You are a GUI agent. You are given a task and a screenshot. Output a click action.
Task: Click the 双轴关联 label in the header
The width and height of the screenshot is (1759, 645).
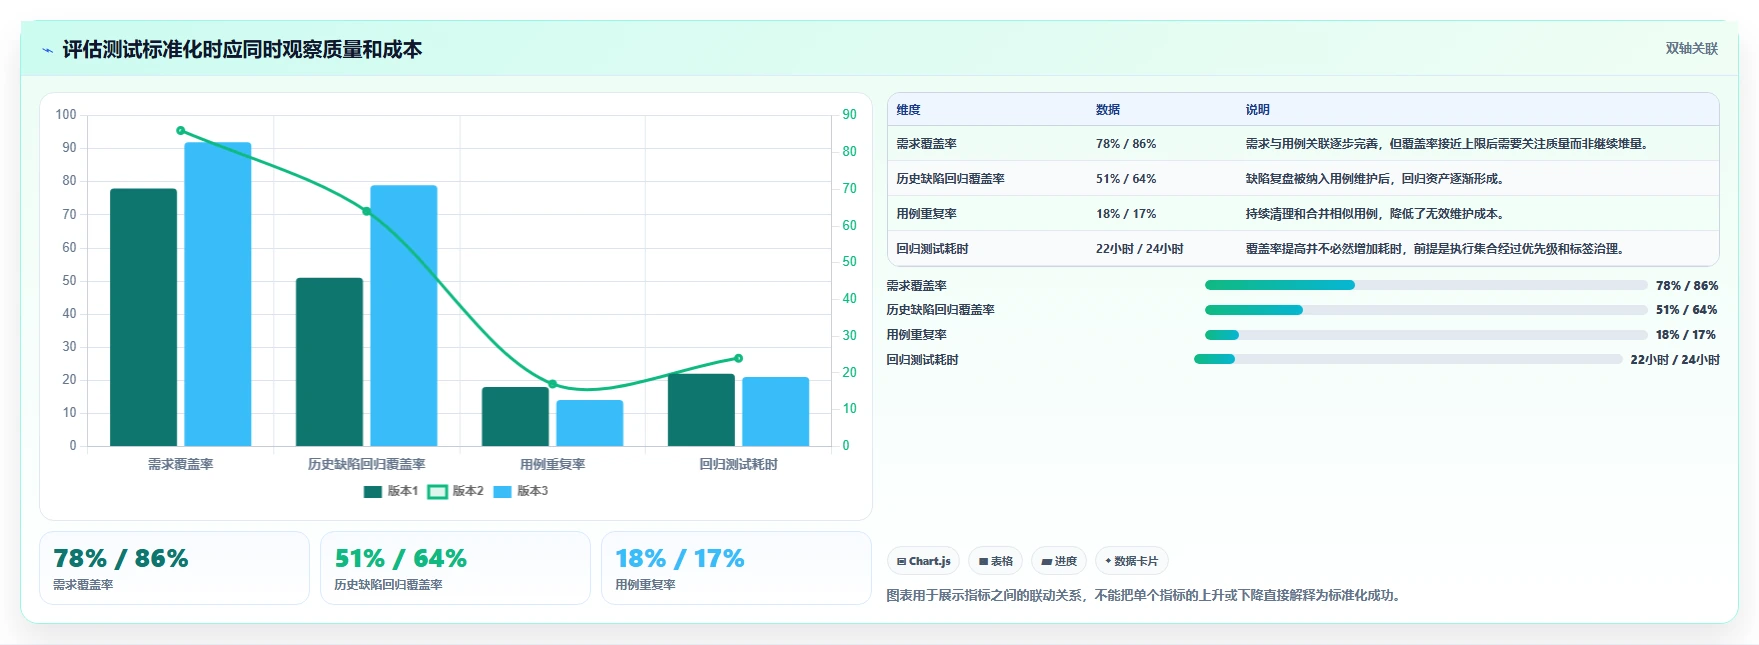click(1692, 49)
